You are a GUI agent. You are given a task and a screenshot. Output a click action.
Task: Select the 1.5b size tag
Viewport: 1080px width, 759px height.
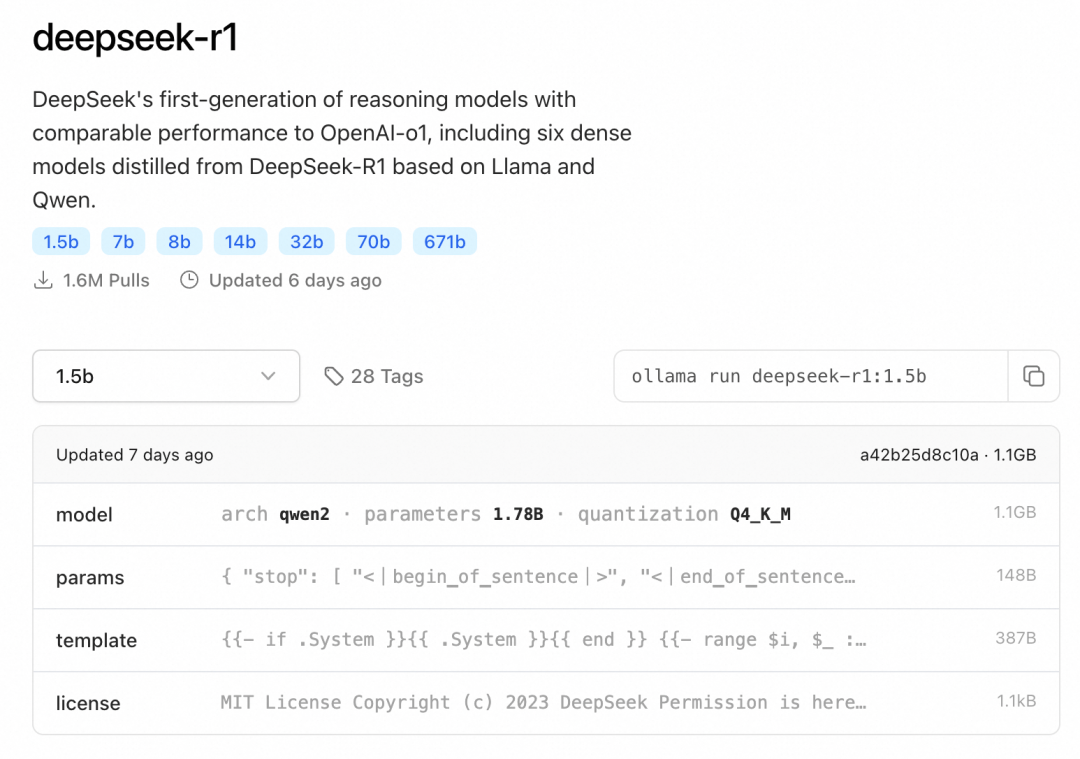61,241
